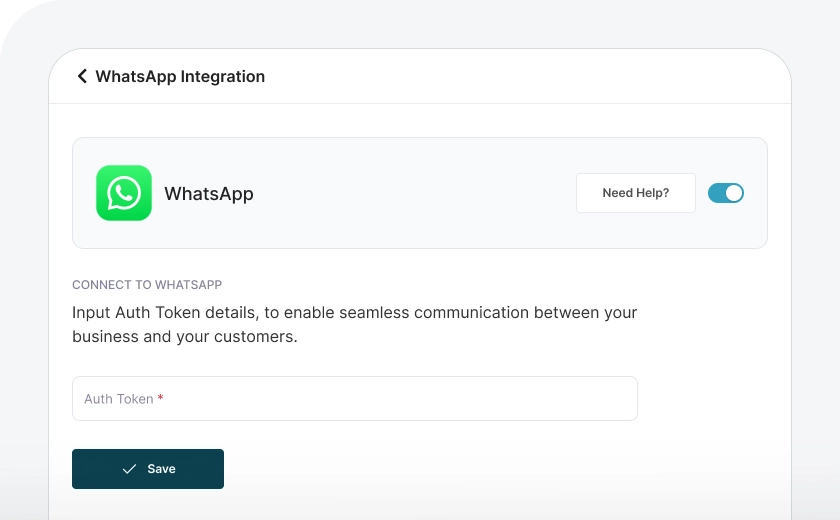
Task: Click the red required asterisk
Action: [160, 398]
